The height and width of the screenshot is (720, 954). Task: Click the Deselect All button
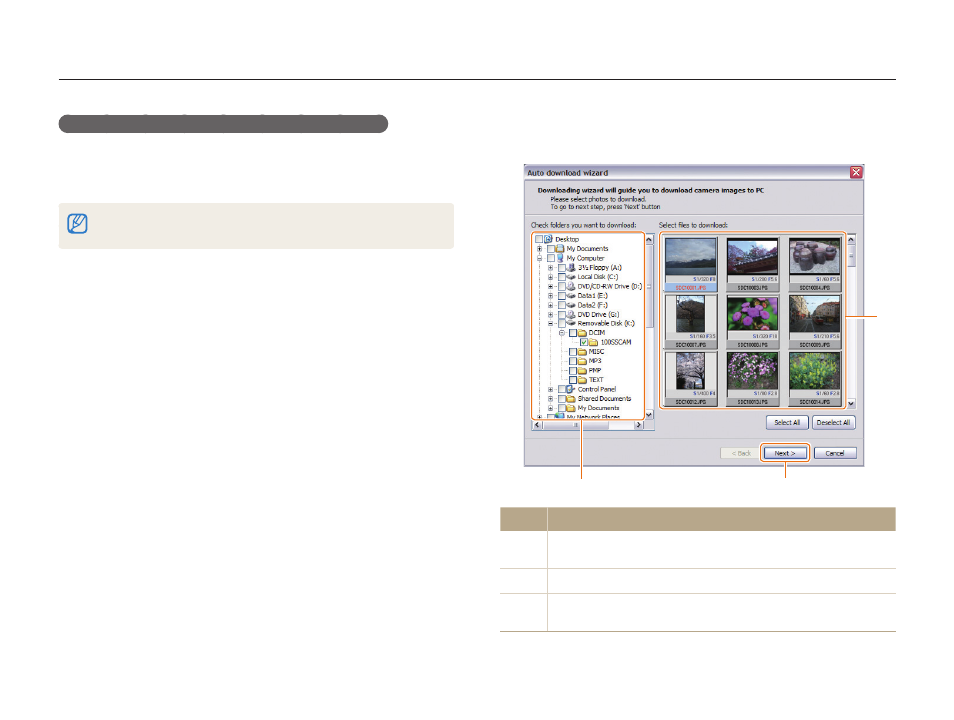coord(834,422)
